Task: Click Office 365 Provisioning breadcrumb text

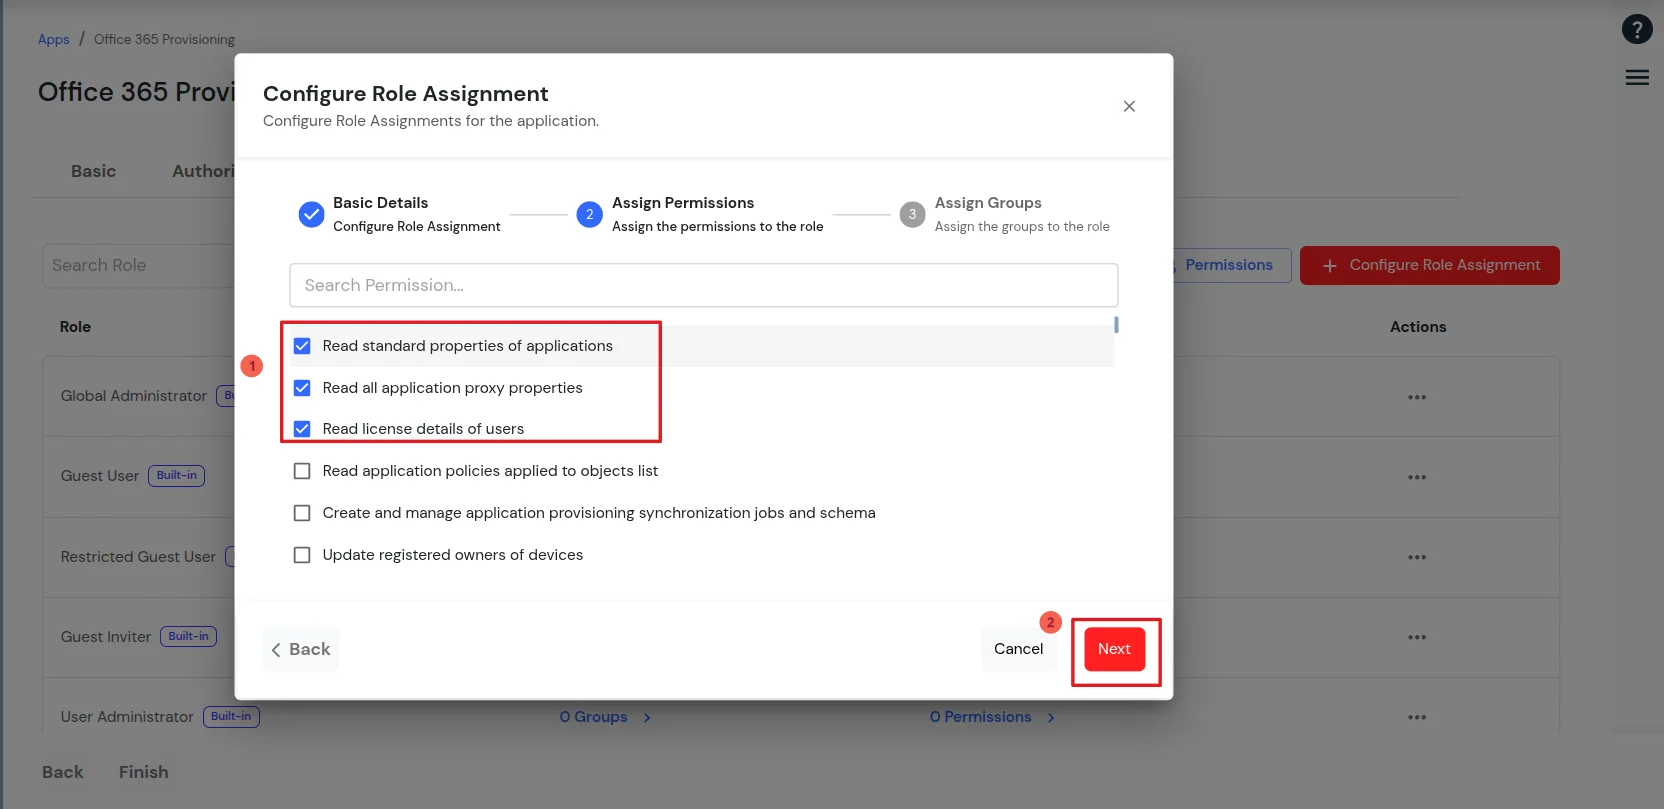Action: (x=164, y=39)
